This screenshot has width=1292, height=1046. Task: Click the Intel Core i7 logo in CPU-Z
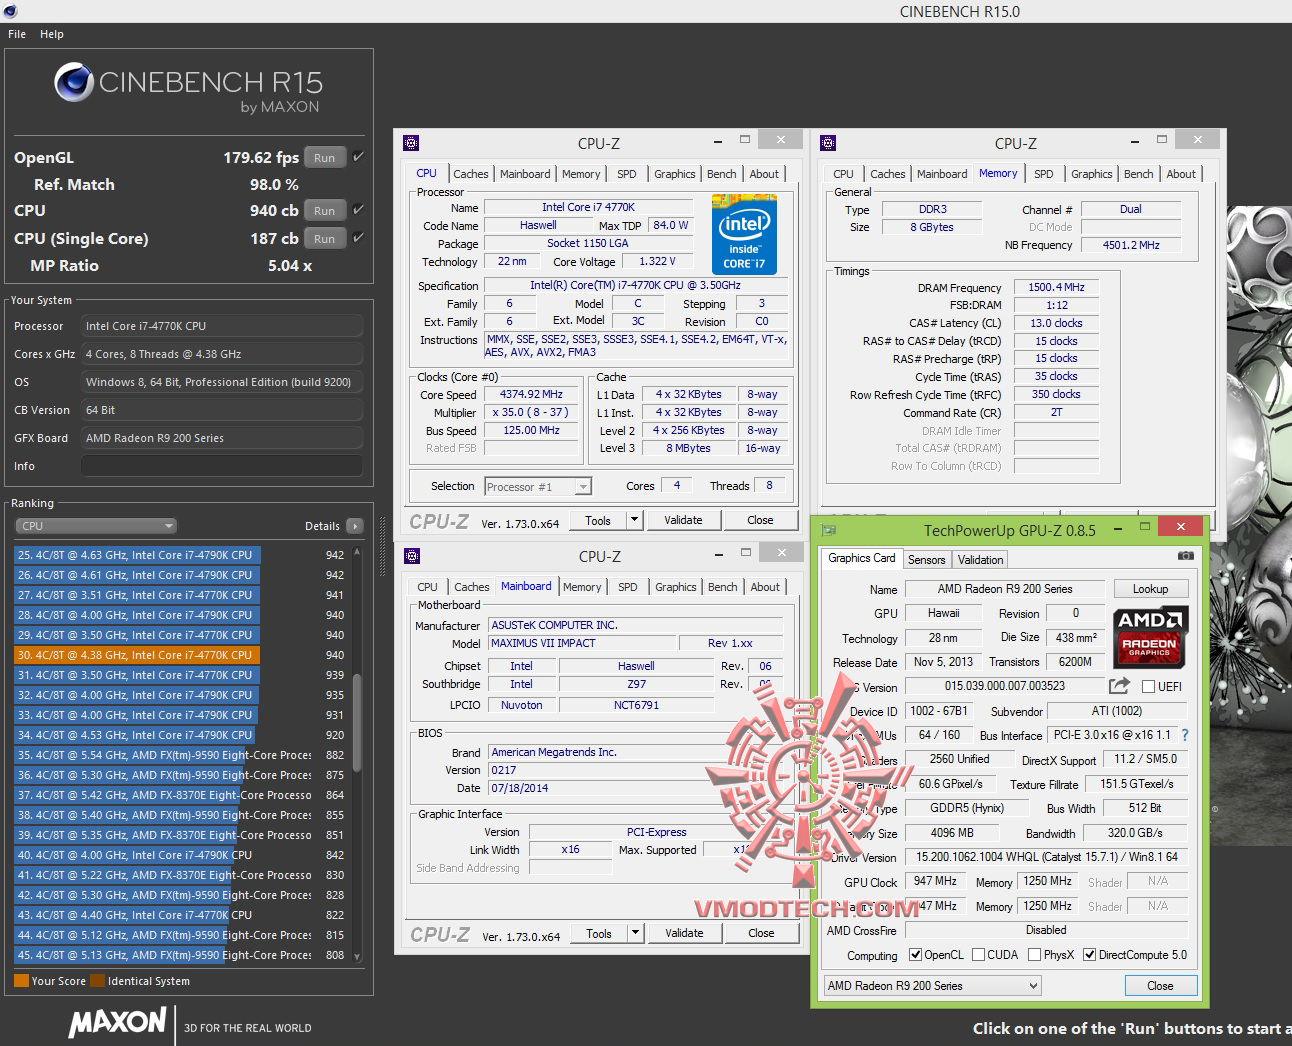[744, 235]
